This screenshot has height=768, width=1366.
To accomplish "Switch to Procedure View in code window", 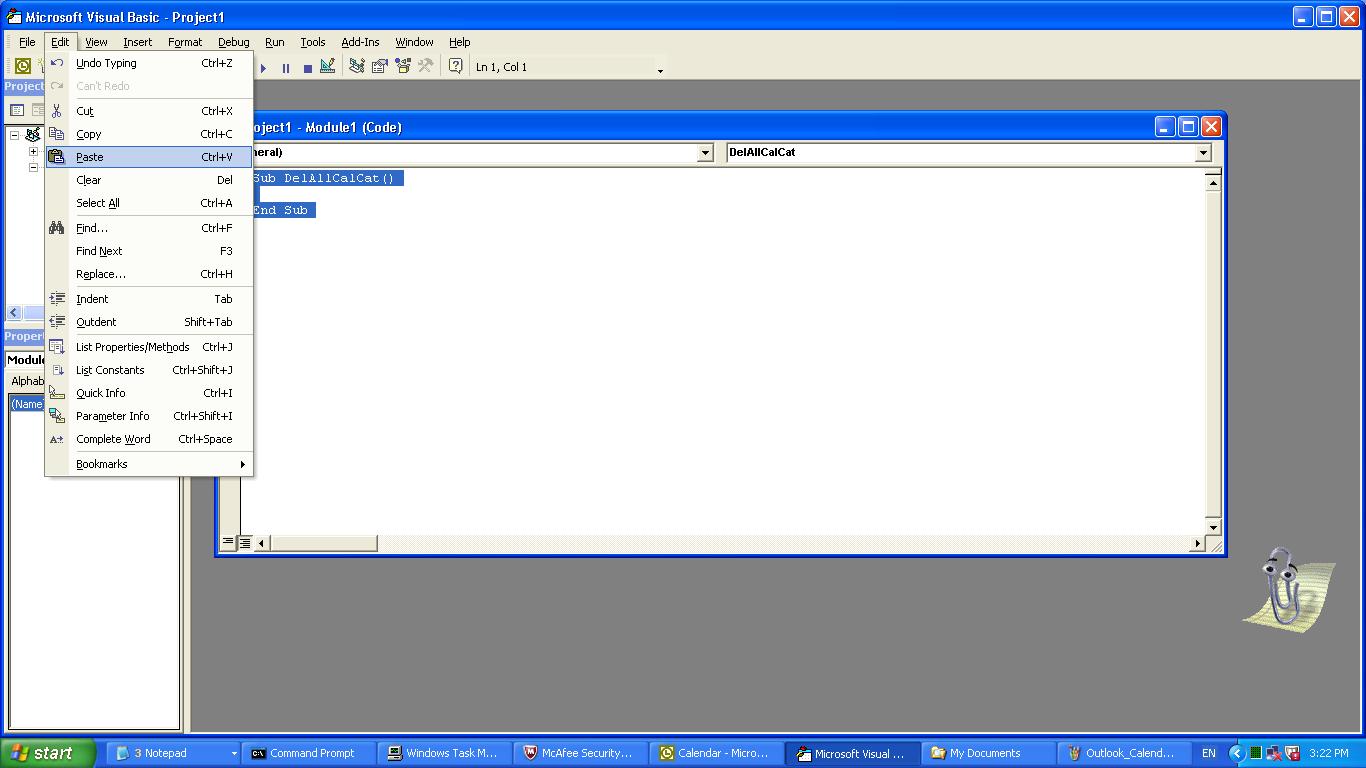I will pyautogui.click(x=228, y=543).
